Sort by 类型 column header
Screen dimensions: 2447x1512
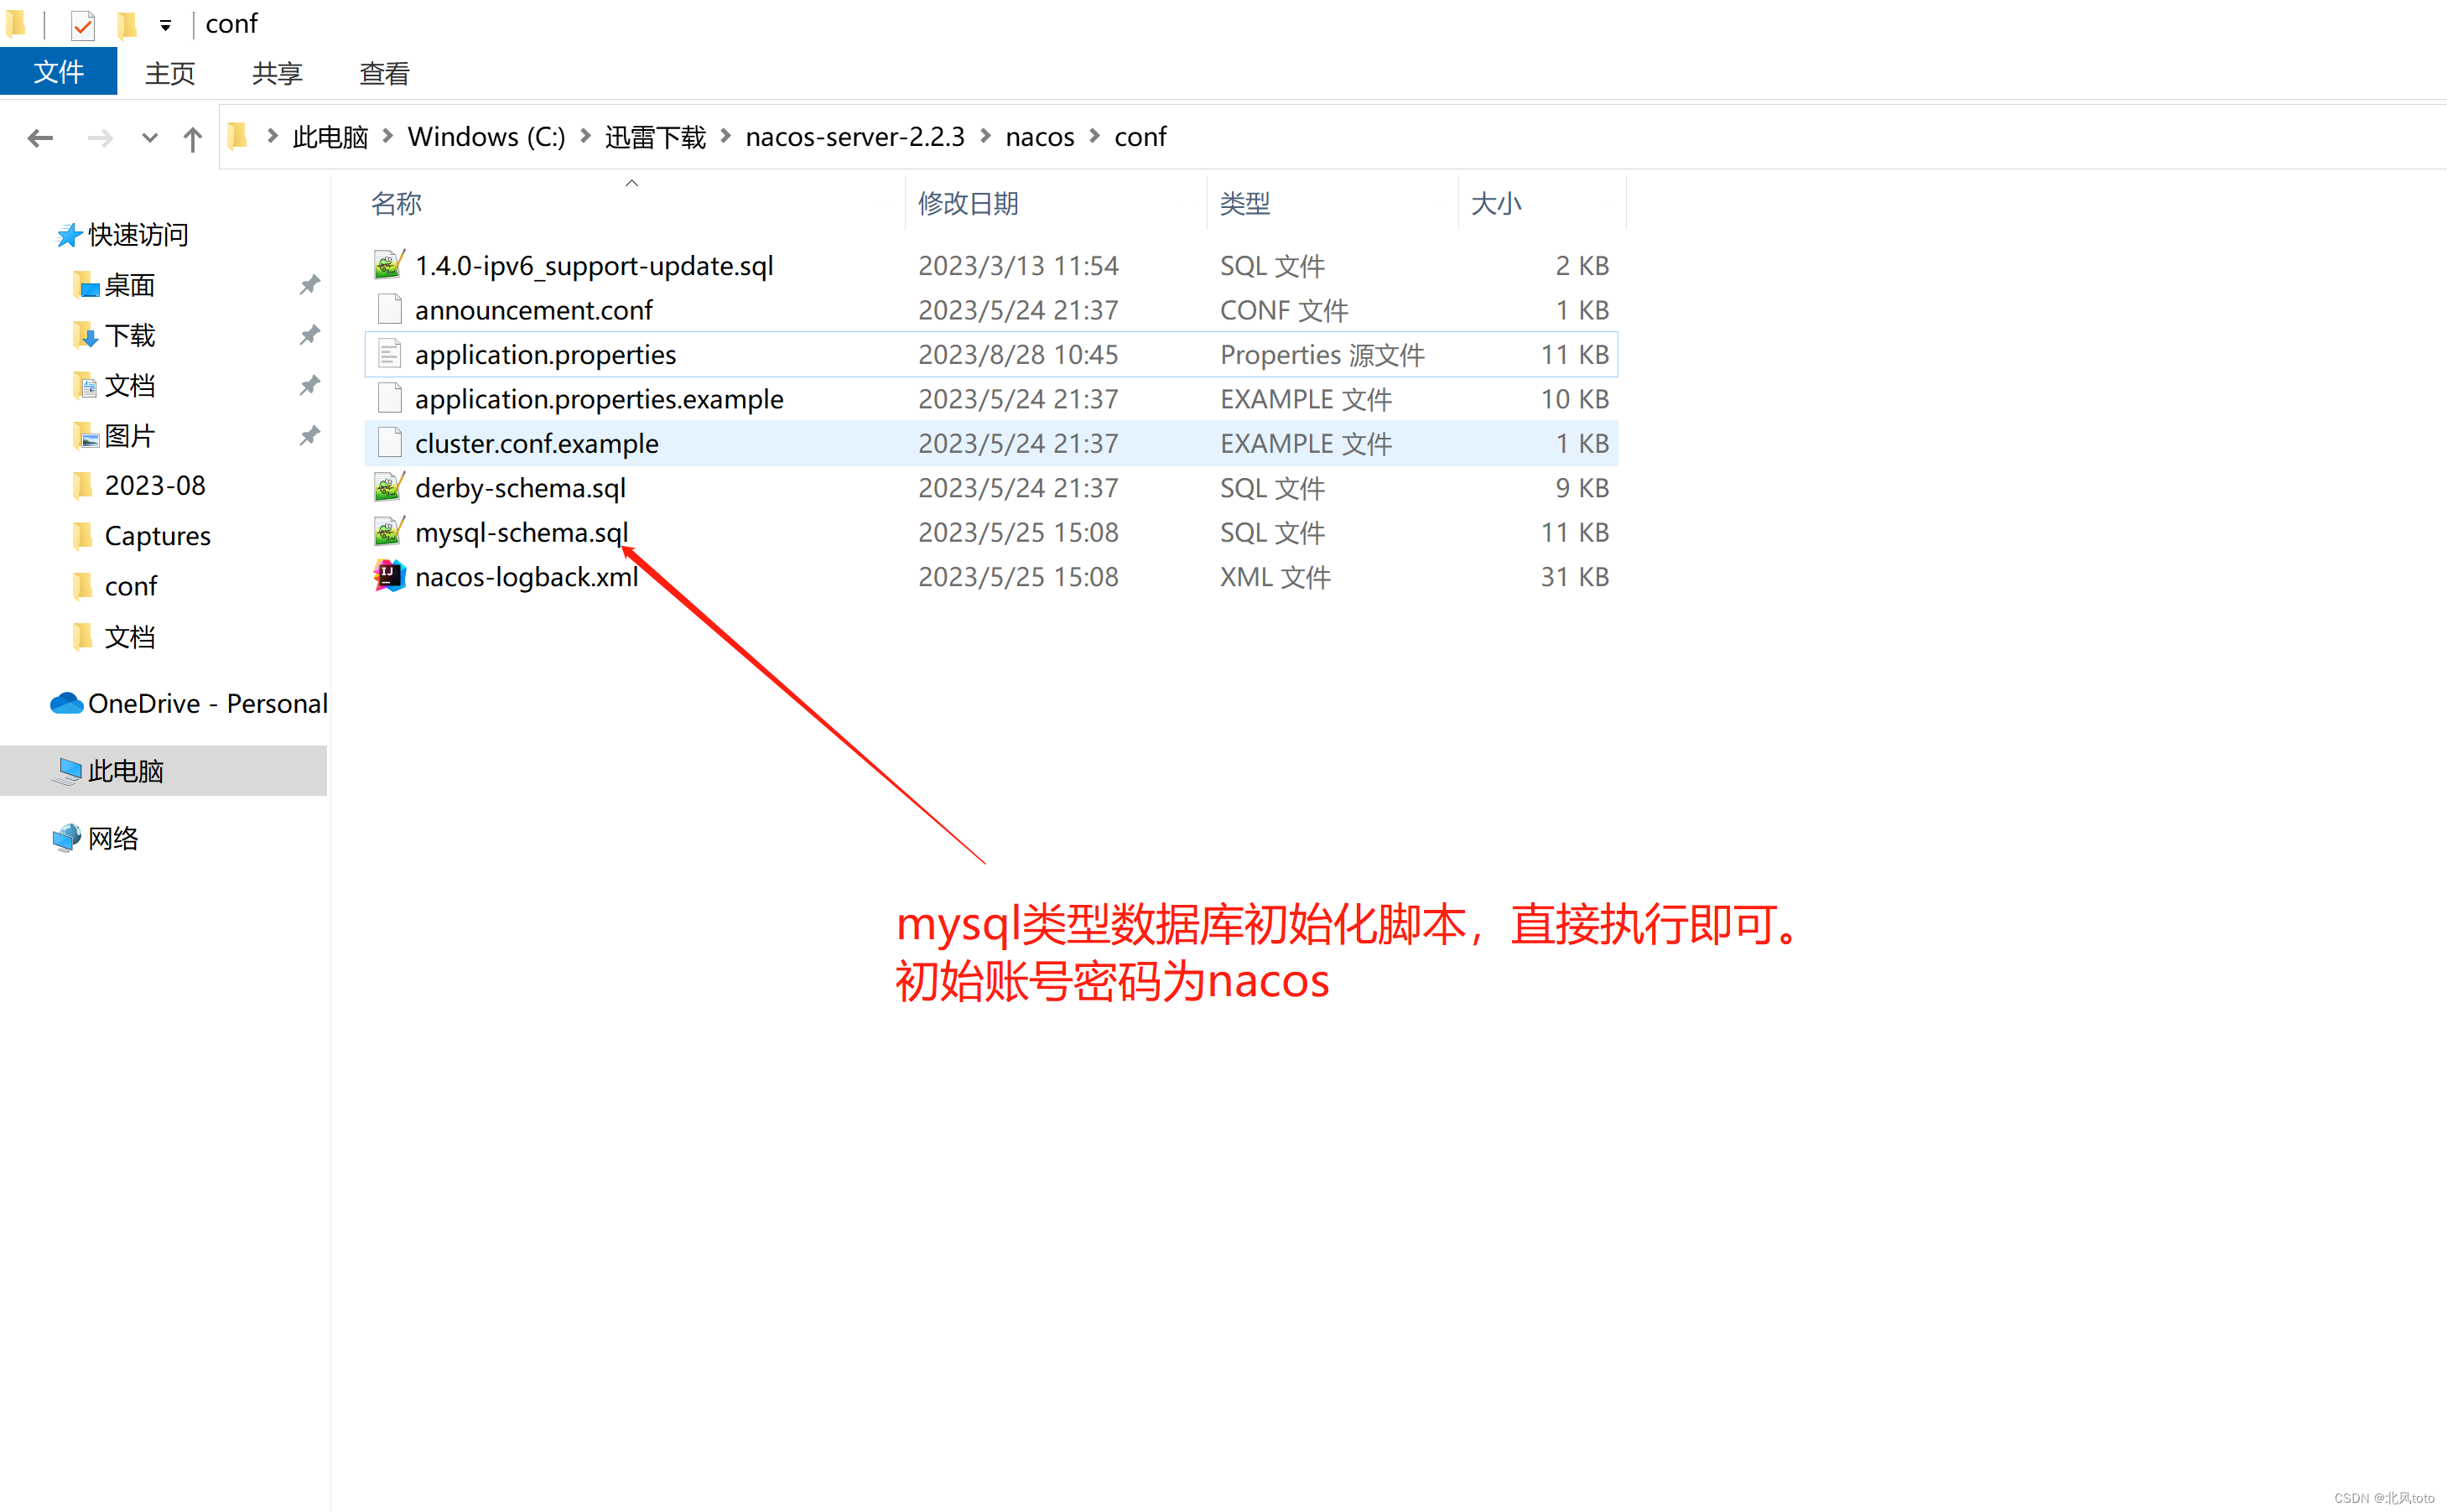point(1245,204)
